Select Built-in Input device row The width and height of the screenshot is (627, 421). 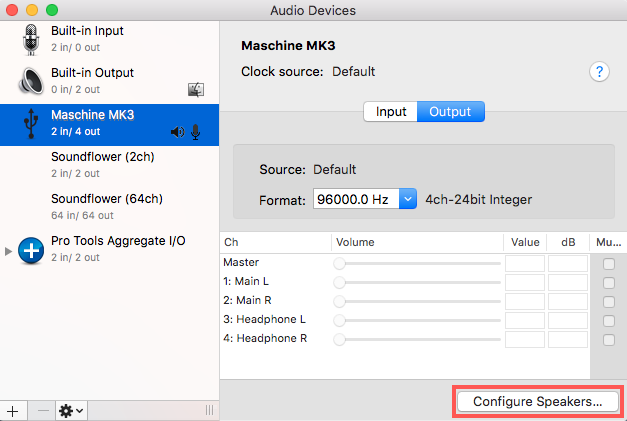[x=110, y=40]
